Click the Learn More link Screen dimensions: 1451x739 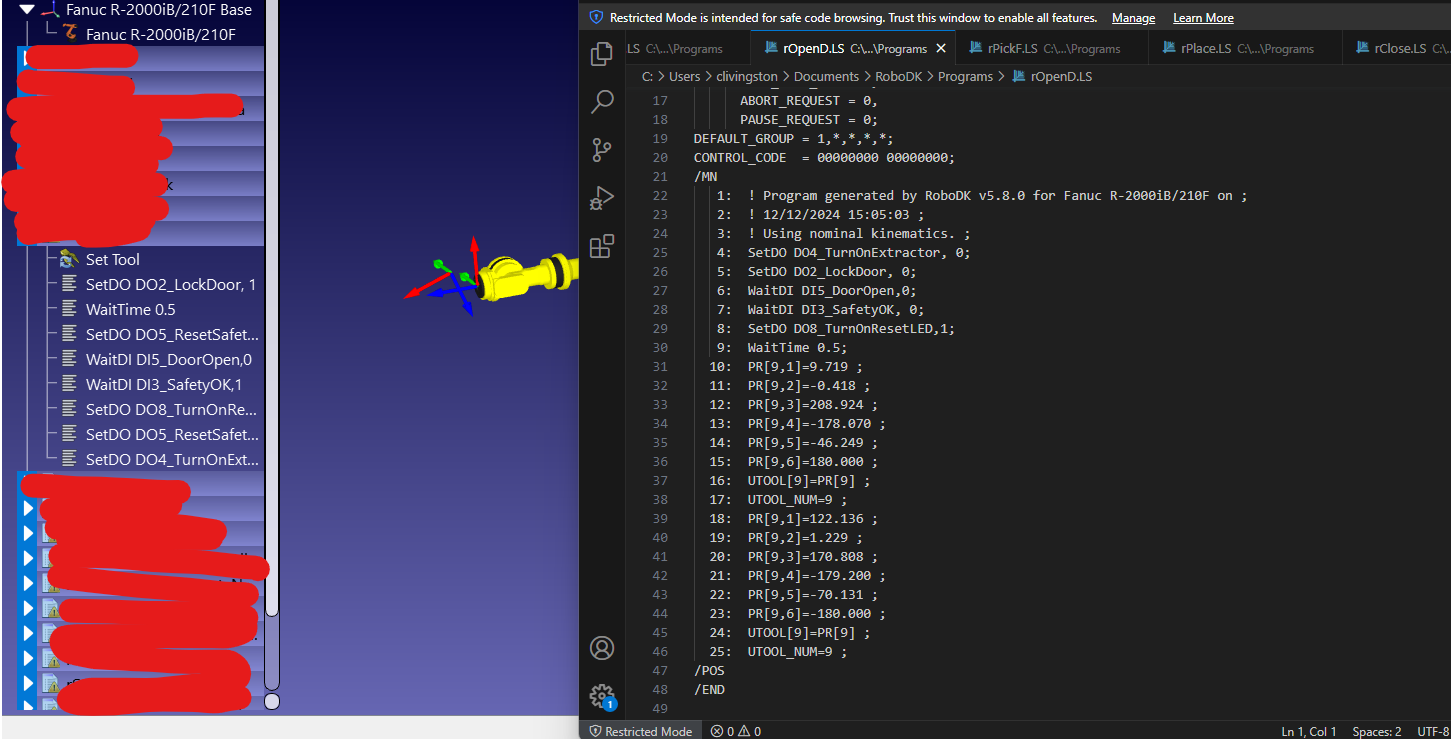[x=1203, y=18]
